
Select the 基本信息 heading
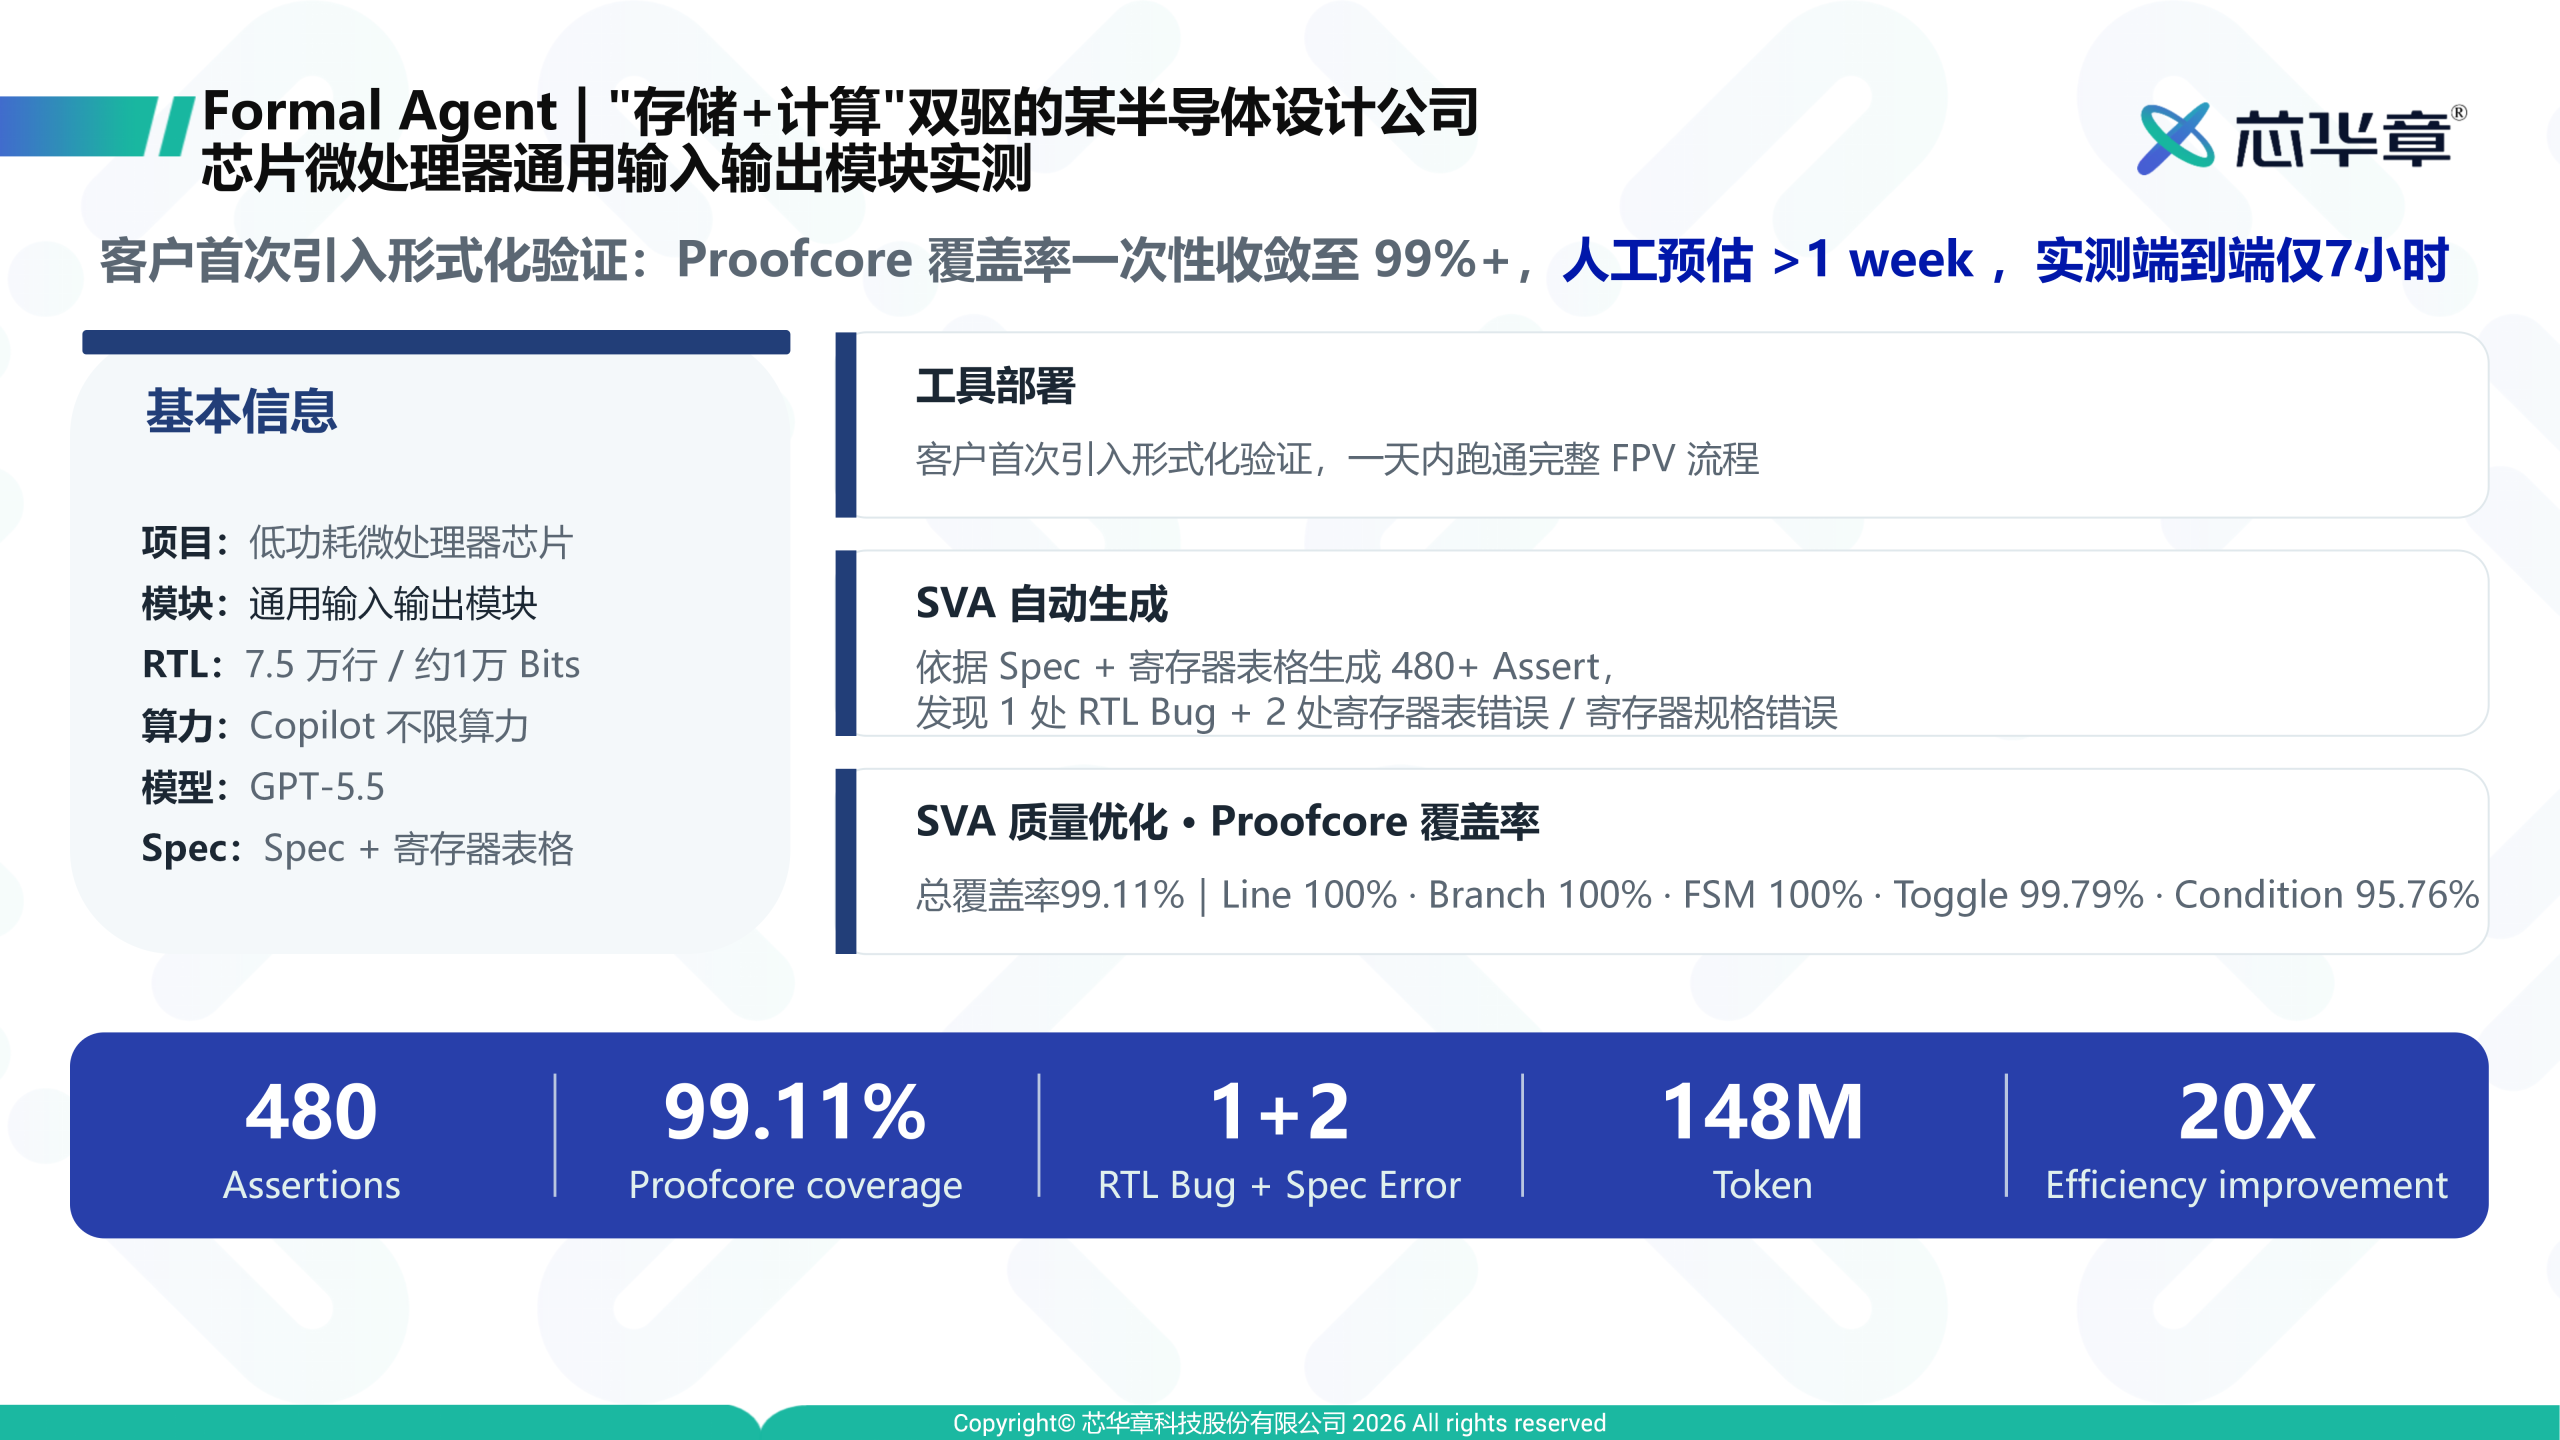(241, 411)
